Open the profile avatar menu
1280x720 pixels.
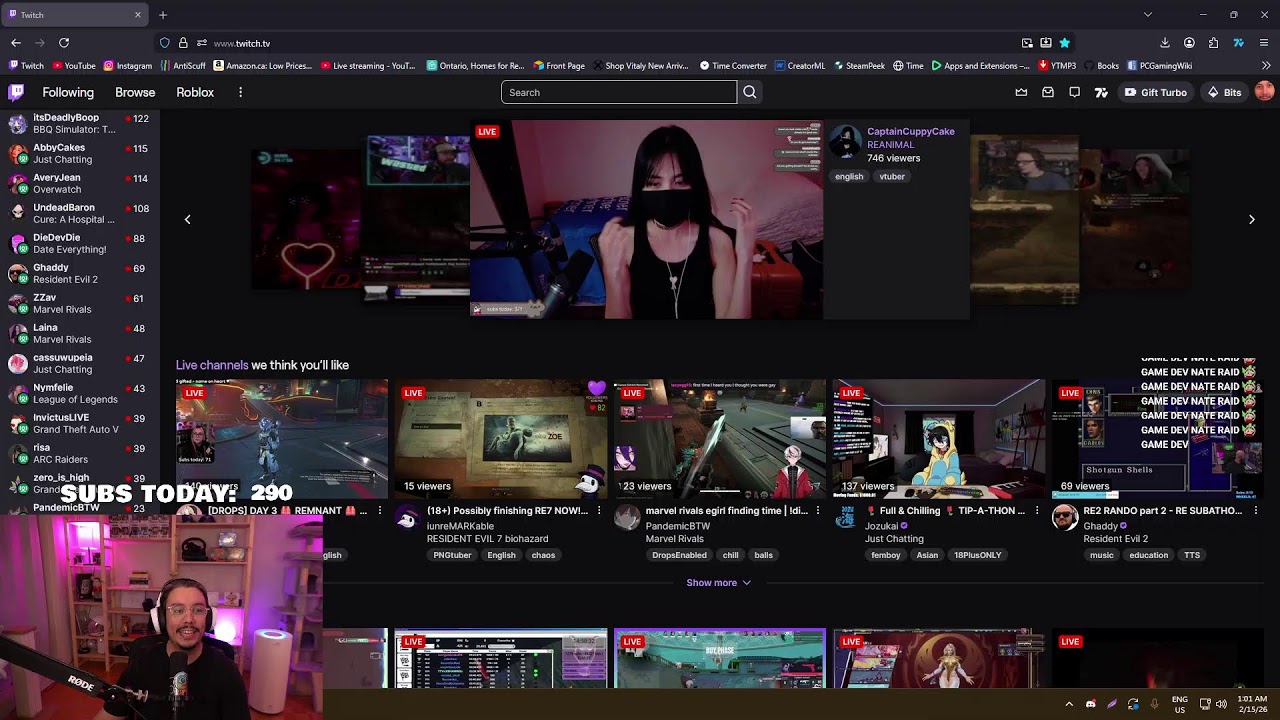(x=1264, y=92)
